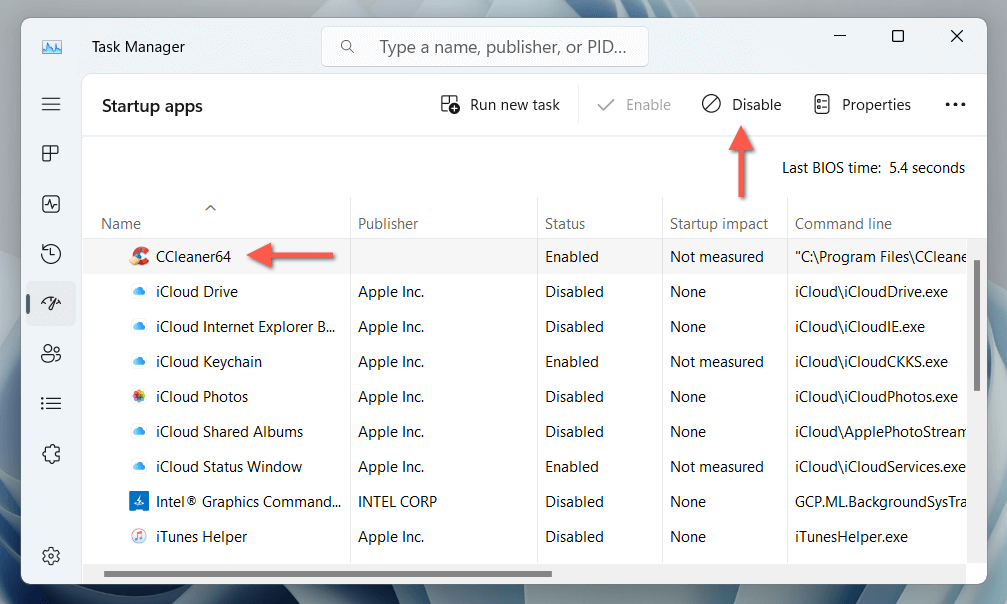Open the Processes page icon in sidebar
This screenshot has height=604, width=1007.
click(51, 154)
